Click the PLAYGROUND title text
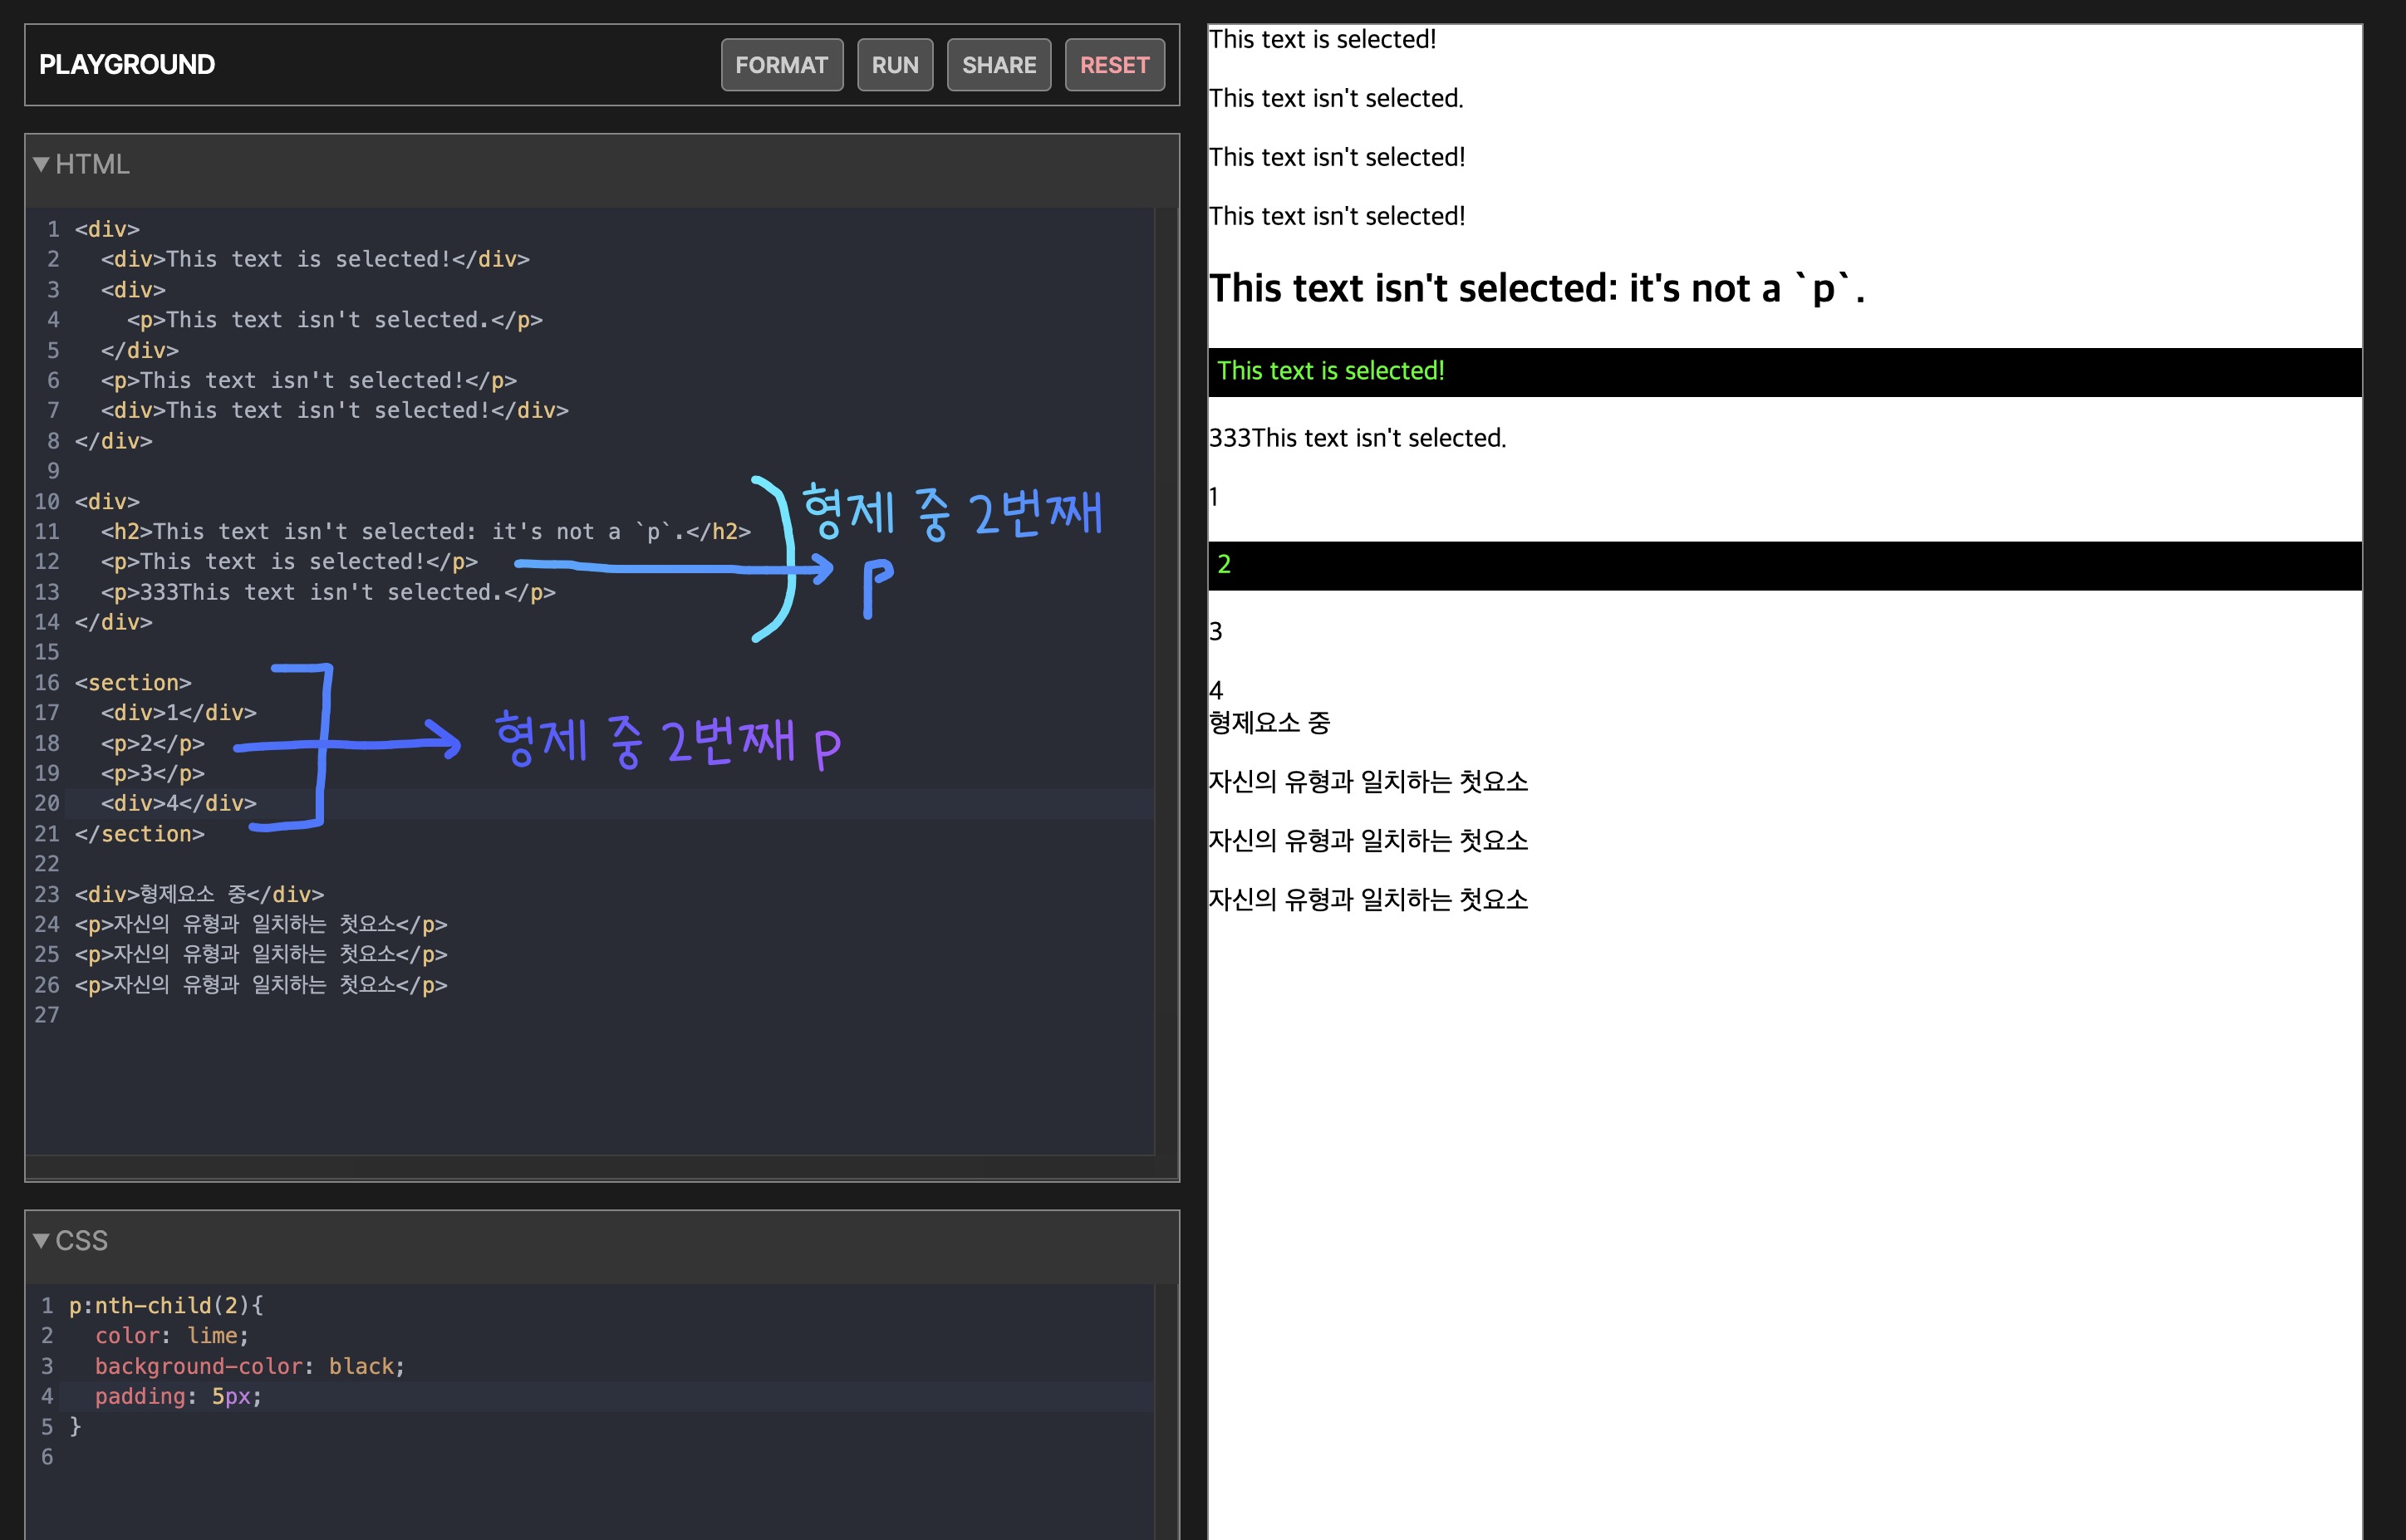Screen dimensions: 2406x1540 pos(127,65)
